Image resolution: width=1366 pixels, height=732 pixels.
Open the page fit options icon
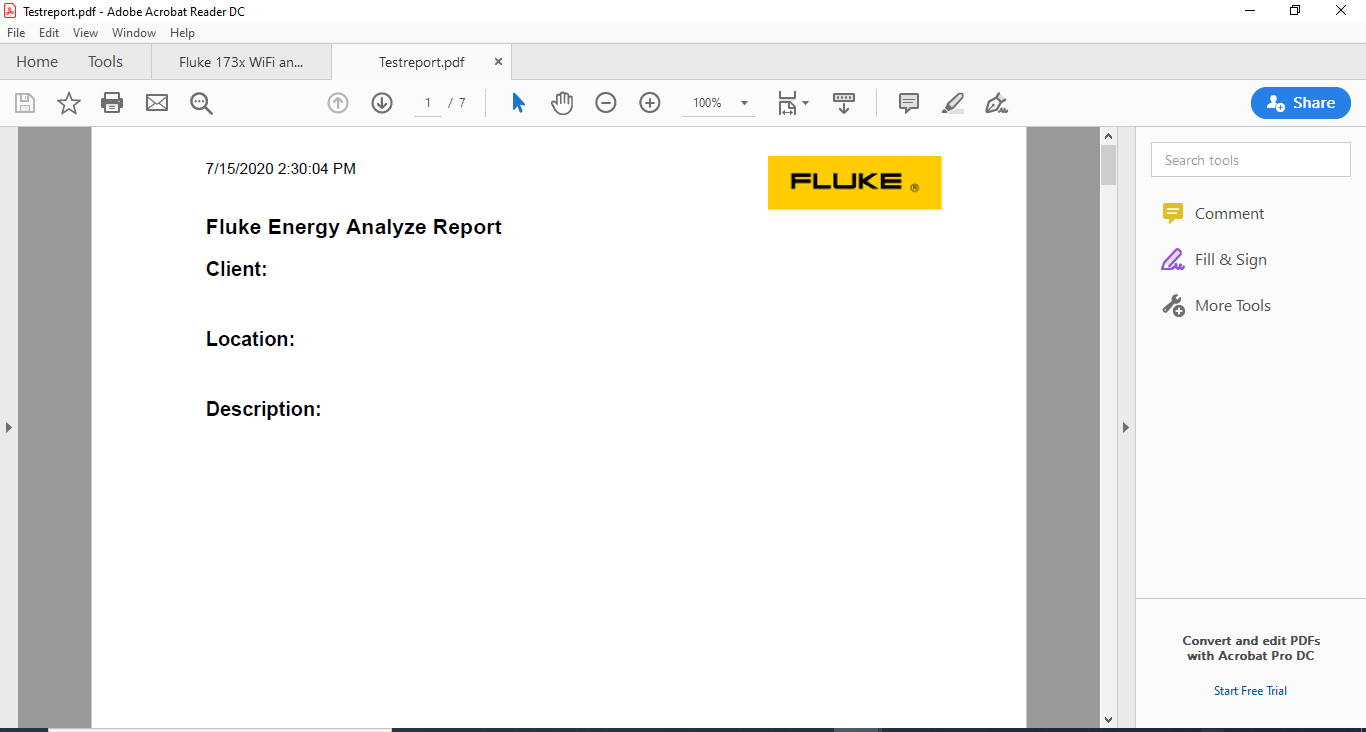coord(793,103)
